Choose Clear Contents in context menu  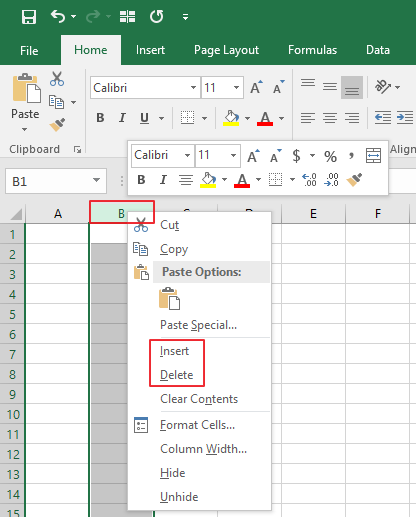(x=199, y=399)
